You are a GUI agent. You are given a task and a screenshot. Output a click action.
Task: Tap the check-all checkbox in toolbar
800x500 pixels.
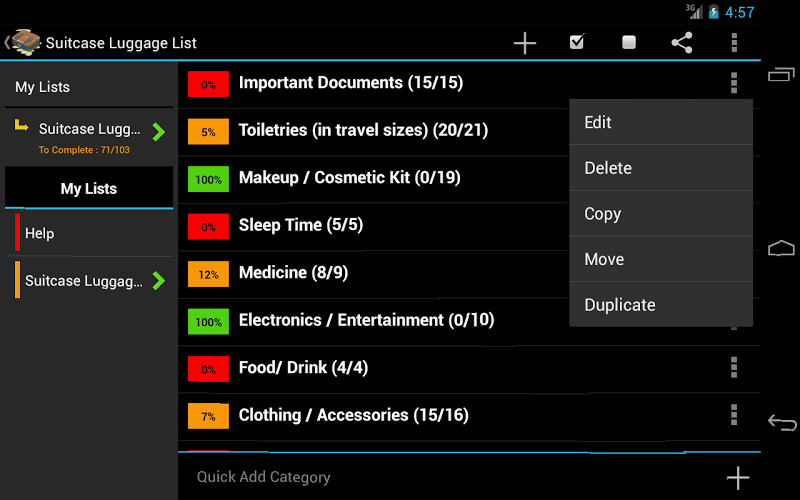click(577, 43)
